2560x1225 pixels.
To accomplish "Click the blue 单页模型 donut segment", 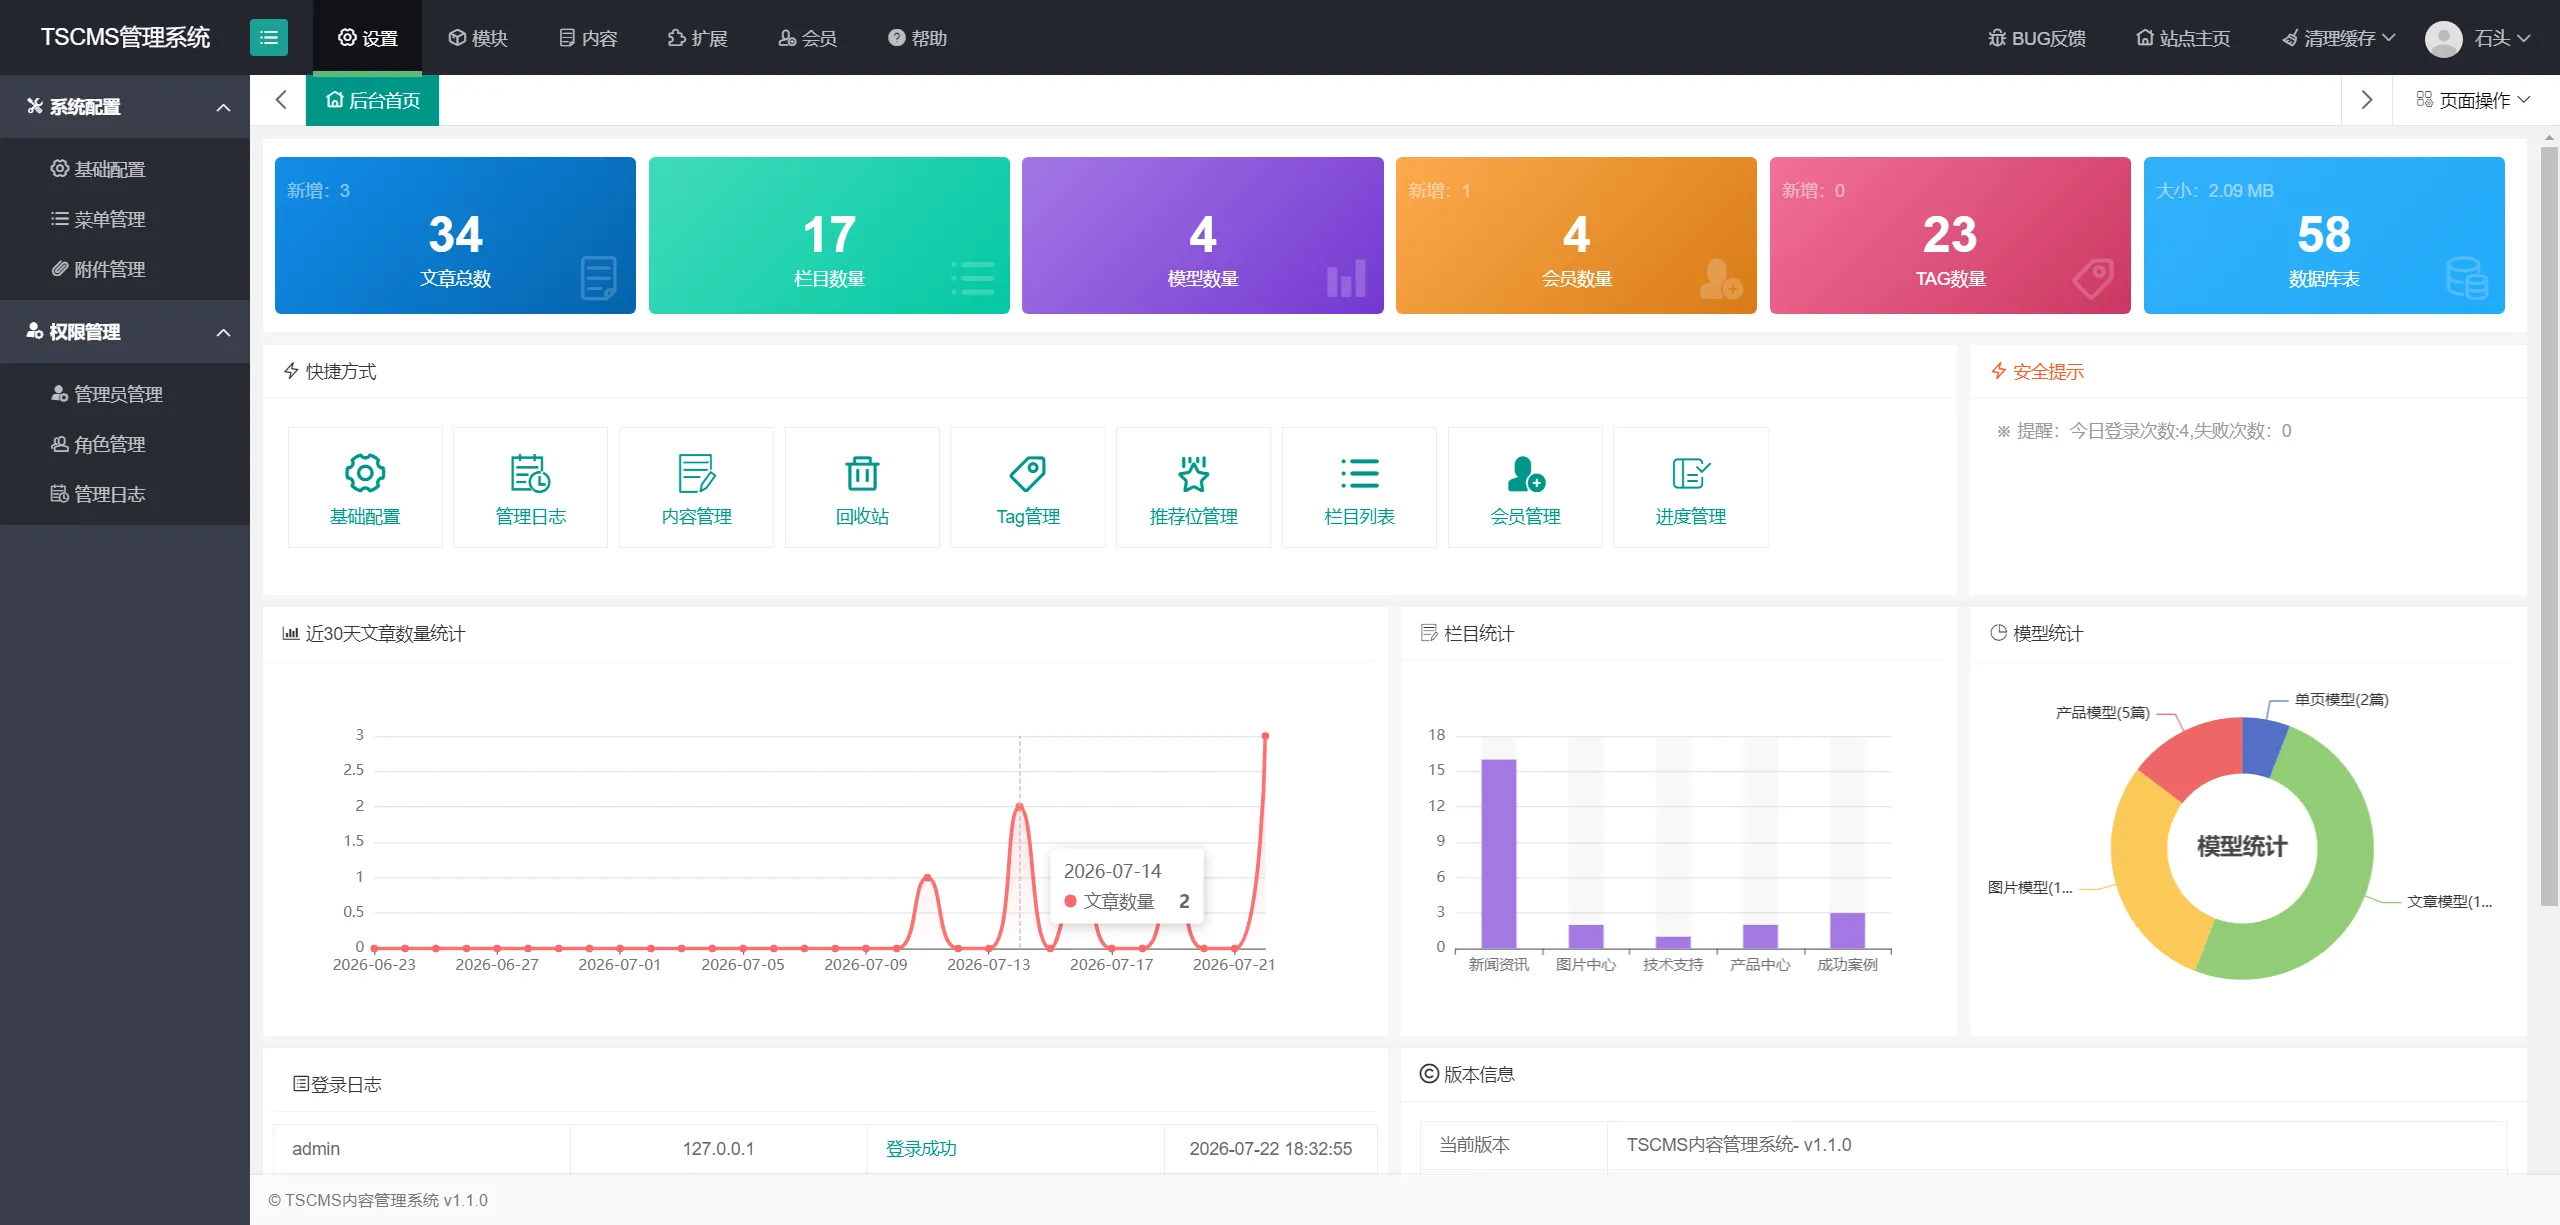I will click(x=2262, y=746).
